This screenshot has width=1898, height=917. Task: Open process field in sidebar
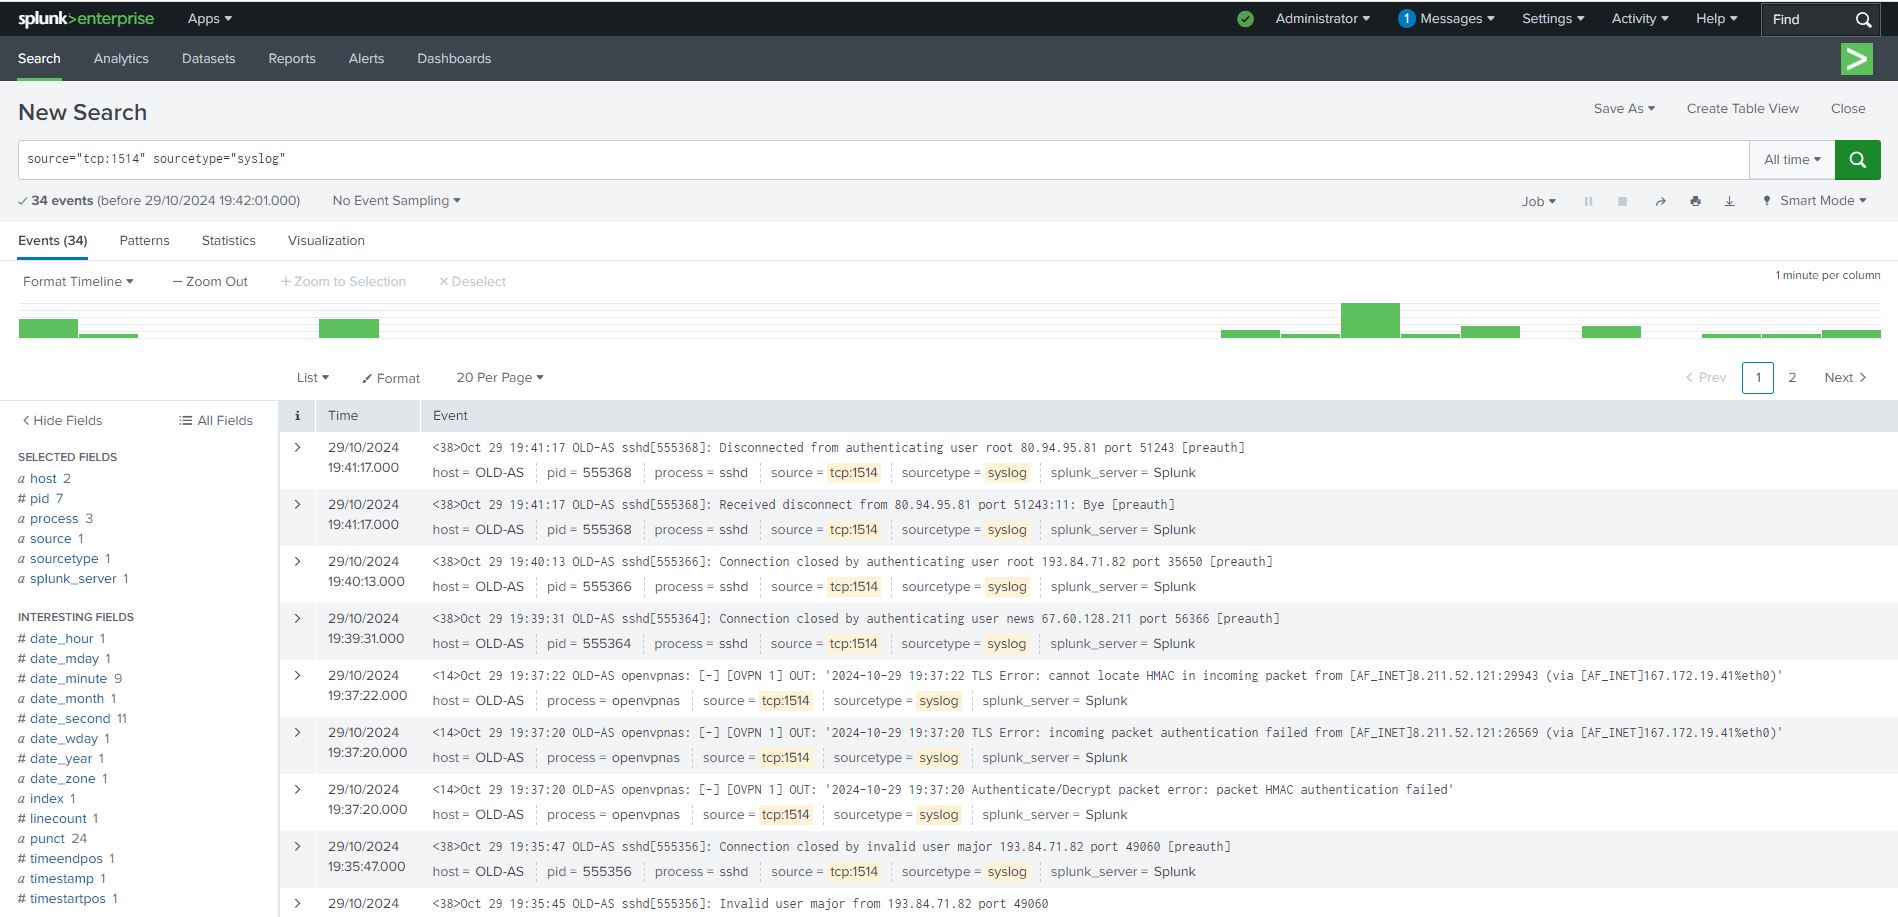[x=54, y=519]
